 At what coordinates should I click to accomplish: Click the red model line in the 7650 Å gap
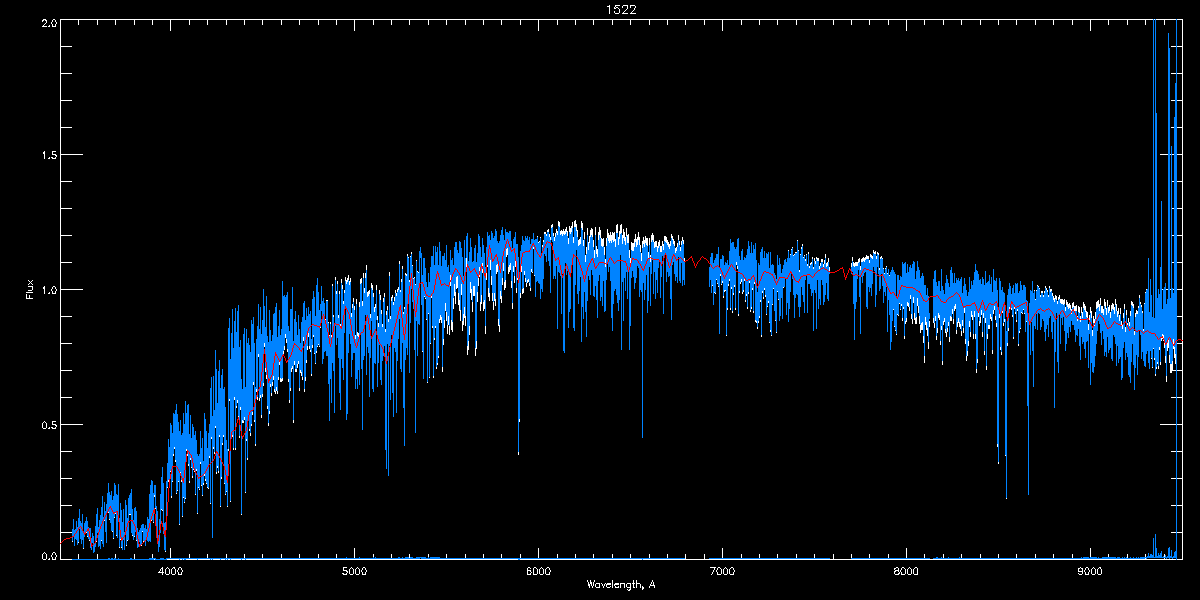(x=843, y=270)
